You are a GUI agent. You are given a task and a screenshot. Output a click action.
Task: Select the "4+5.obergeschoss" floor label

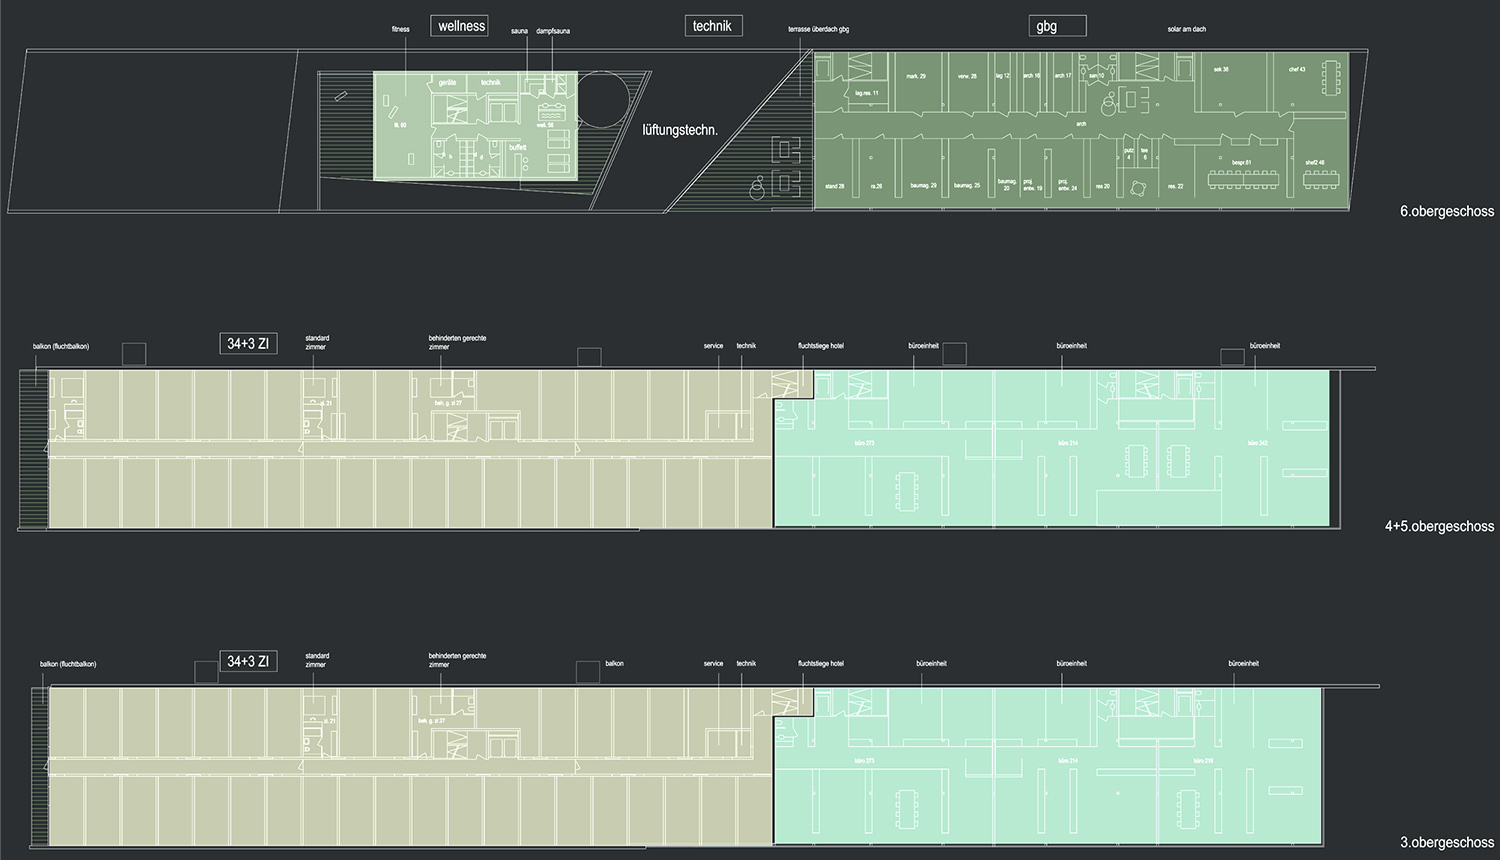(x=1439, y=526)
